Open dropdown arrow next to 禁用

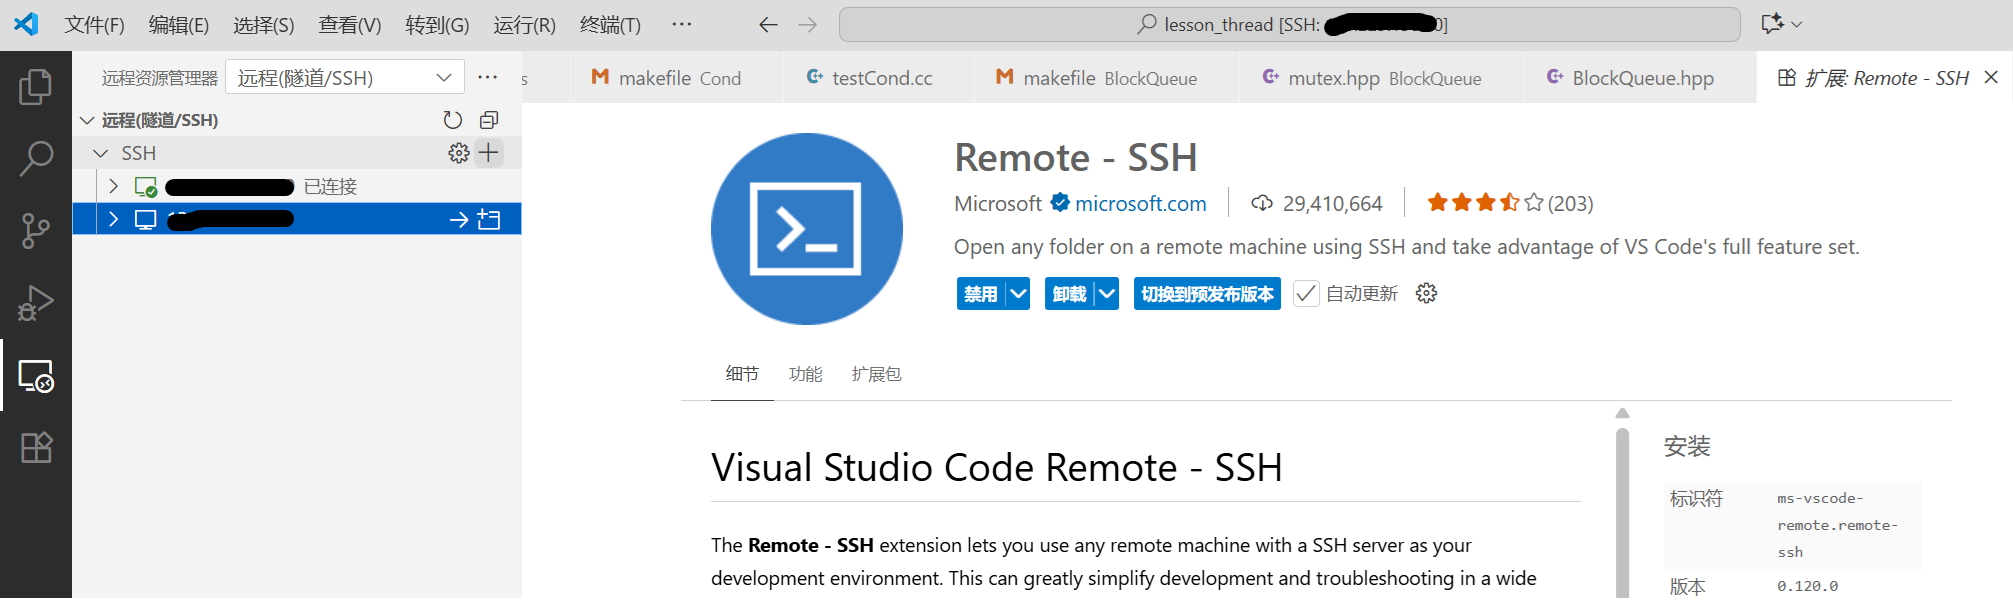click(1018, 294)
